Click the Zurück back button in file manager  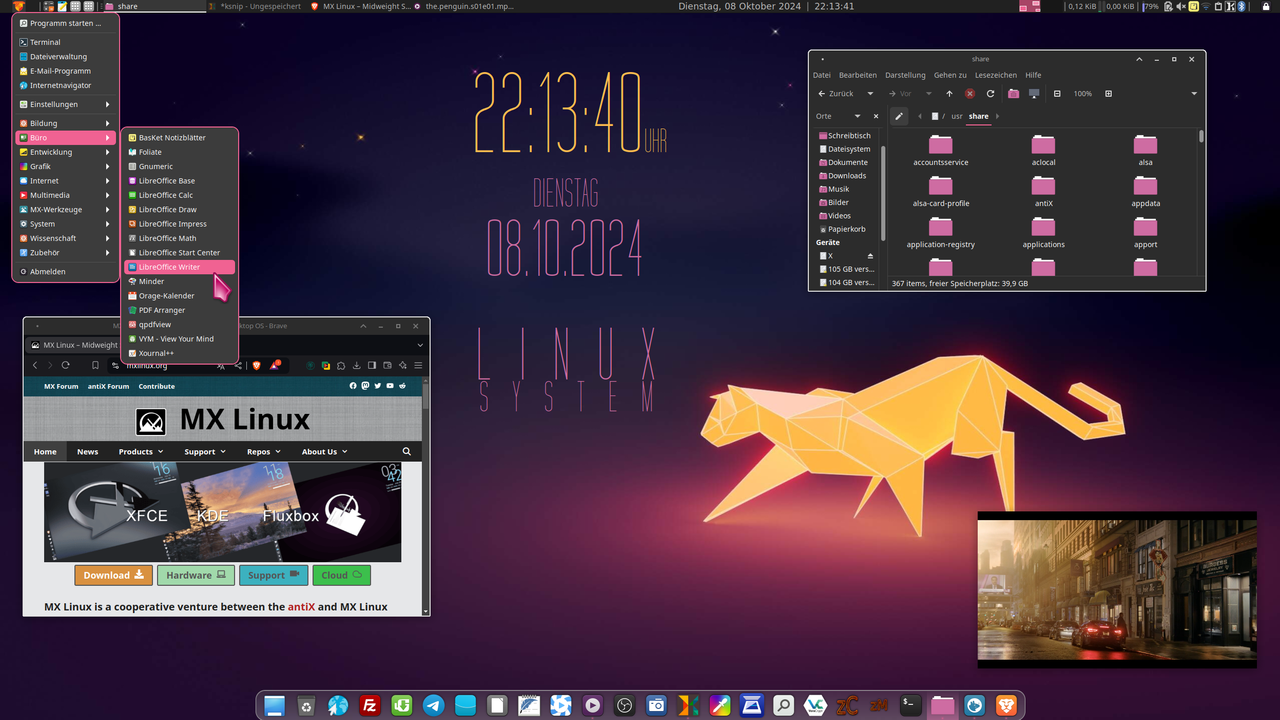click(x=836, y=93)
